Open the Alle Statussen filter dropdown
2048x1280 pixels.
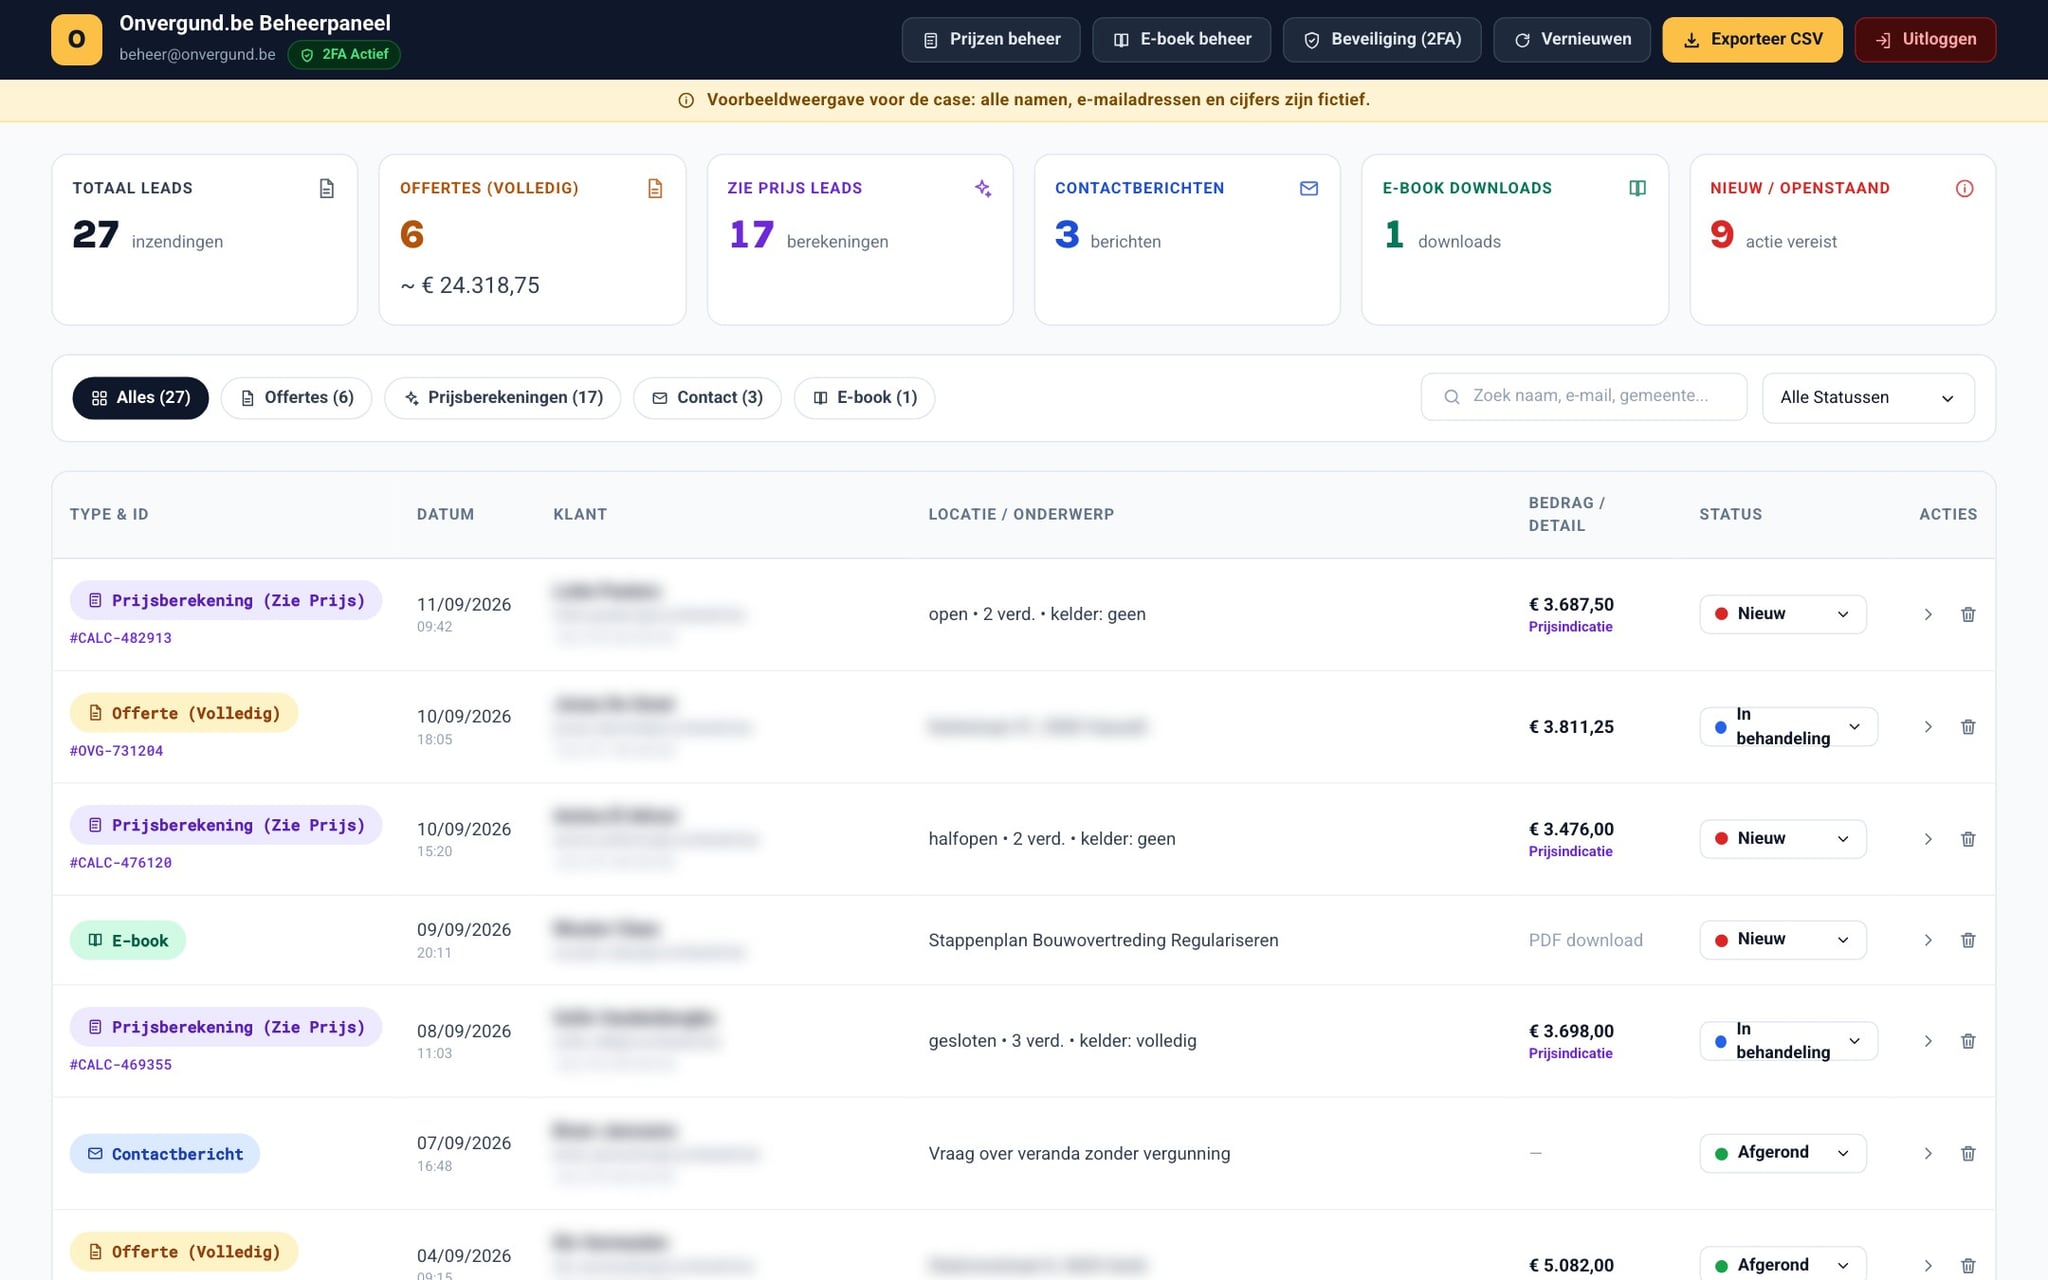1867,398
